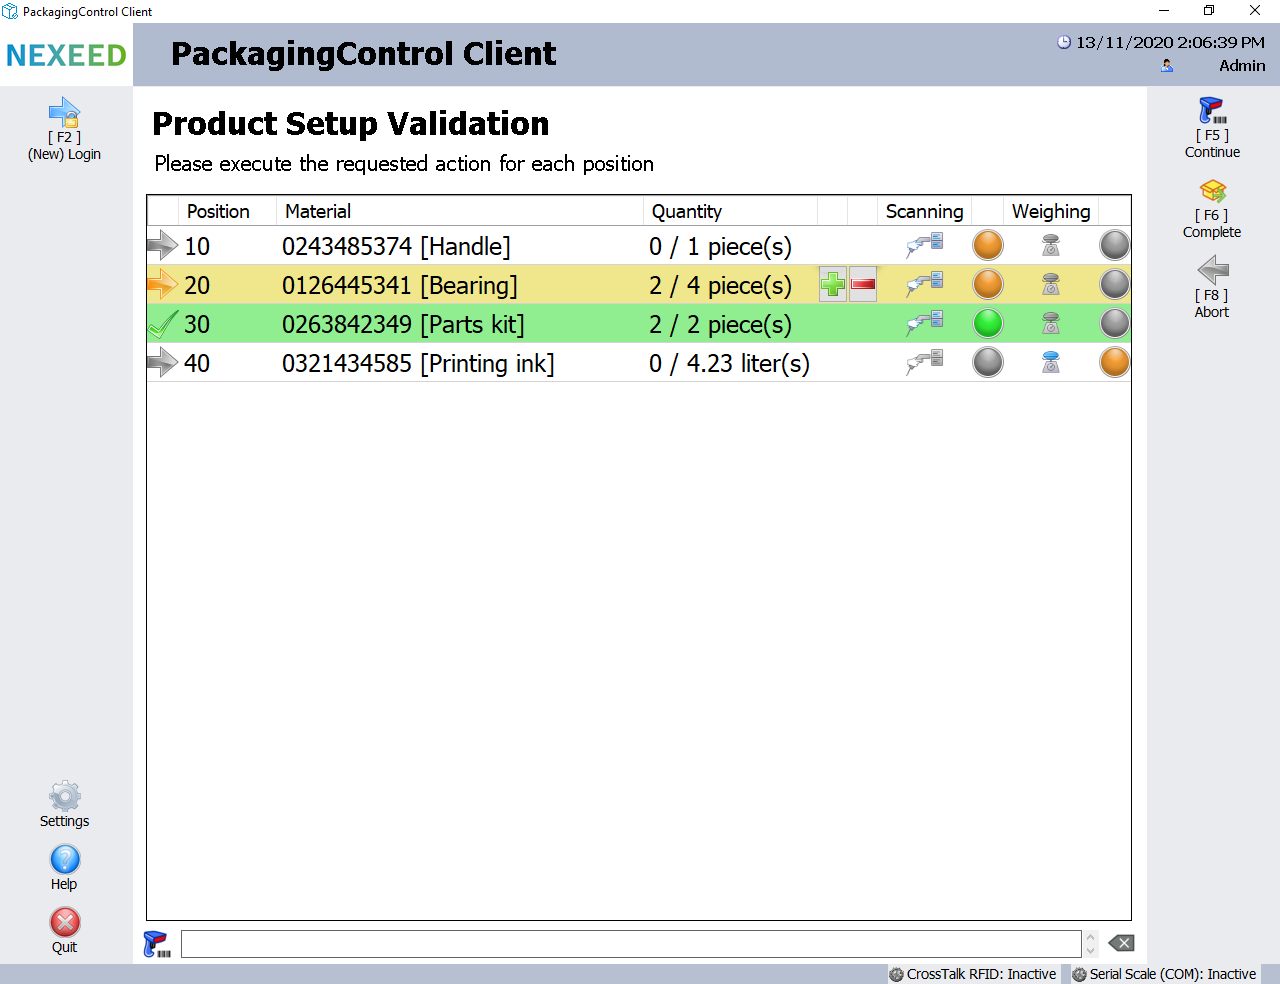The height and width of the screenshot is (984, 1280).
Task: Click green scanning status indicator for Parts kit
Action: pos(988,324)
